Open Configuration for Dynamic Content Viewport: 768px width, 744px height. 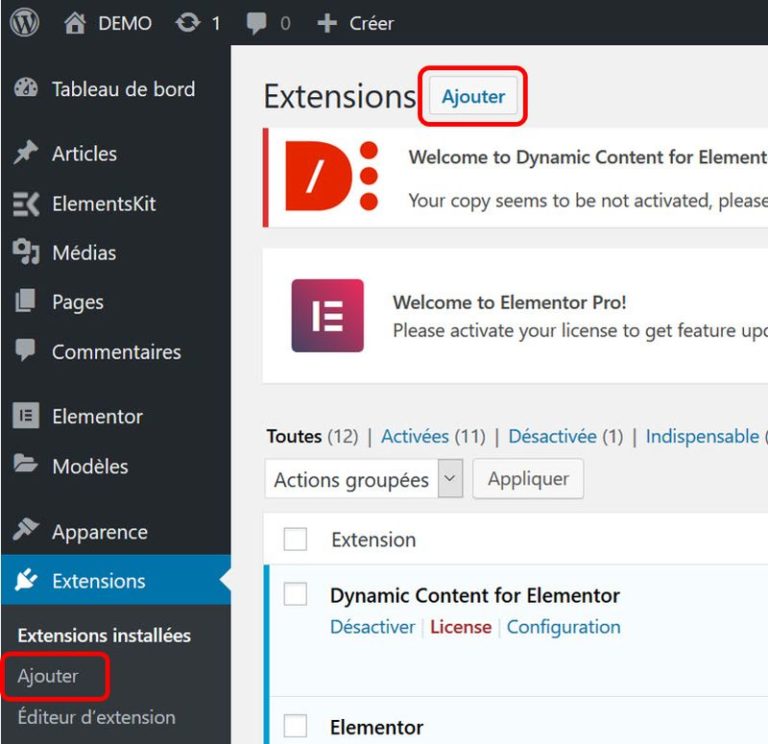pos(563,627)
